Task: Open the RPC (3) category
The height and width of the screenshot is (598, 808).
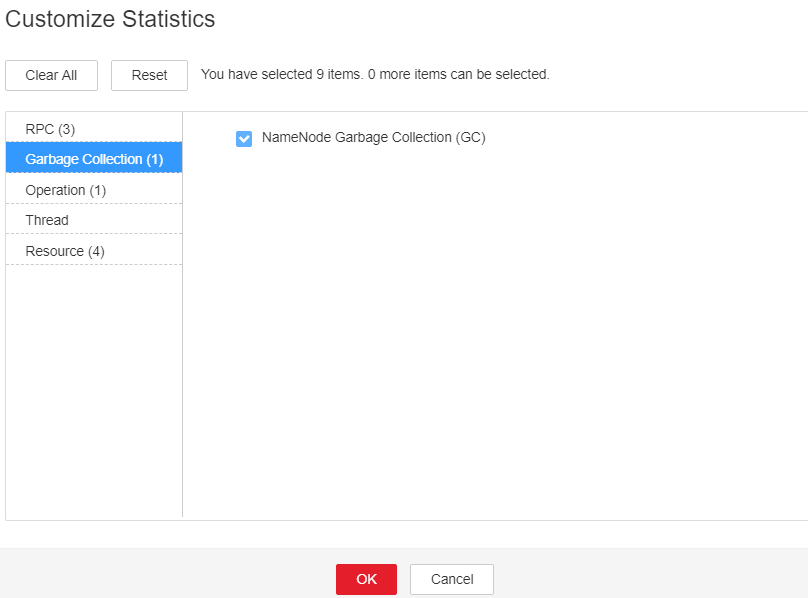Action: coord(94,128)
